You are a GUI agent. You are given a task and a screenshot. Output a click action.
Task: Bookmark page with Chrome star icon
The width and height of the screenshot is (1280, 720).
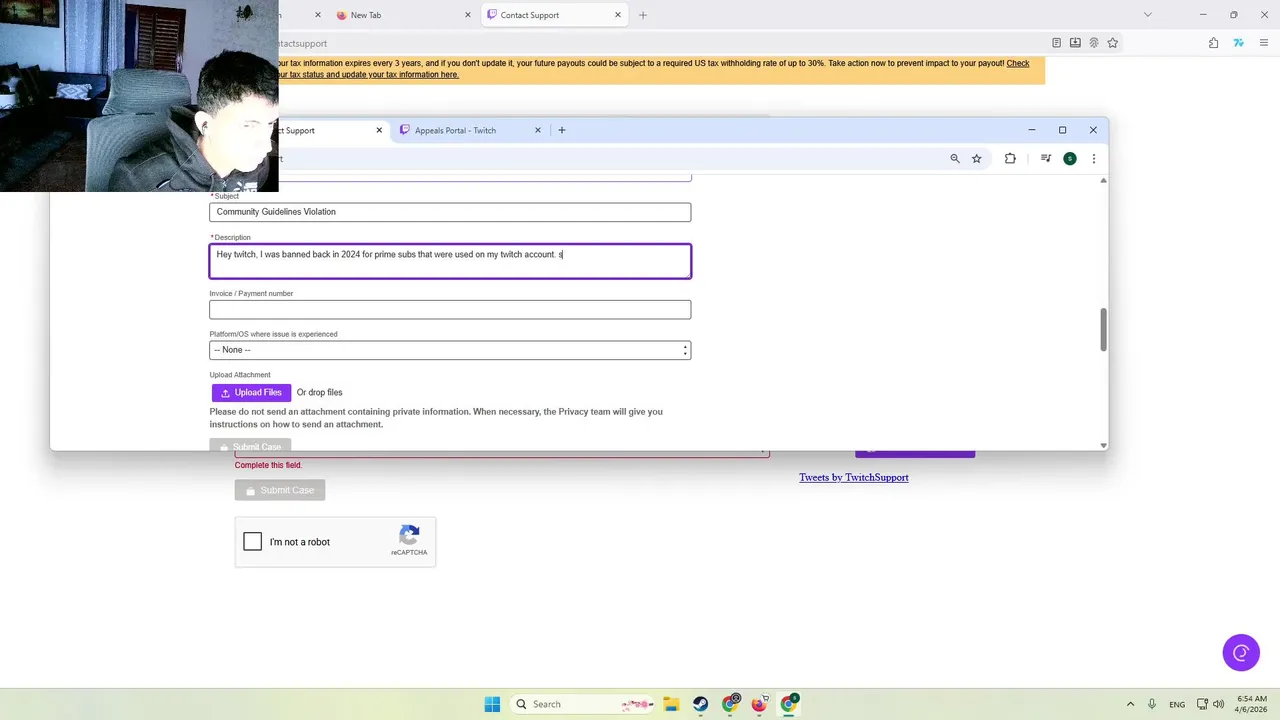(x=977, y=158)
